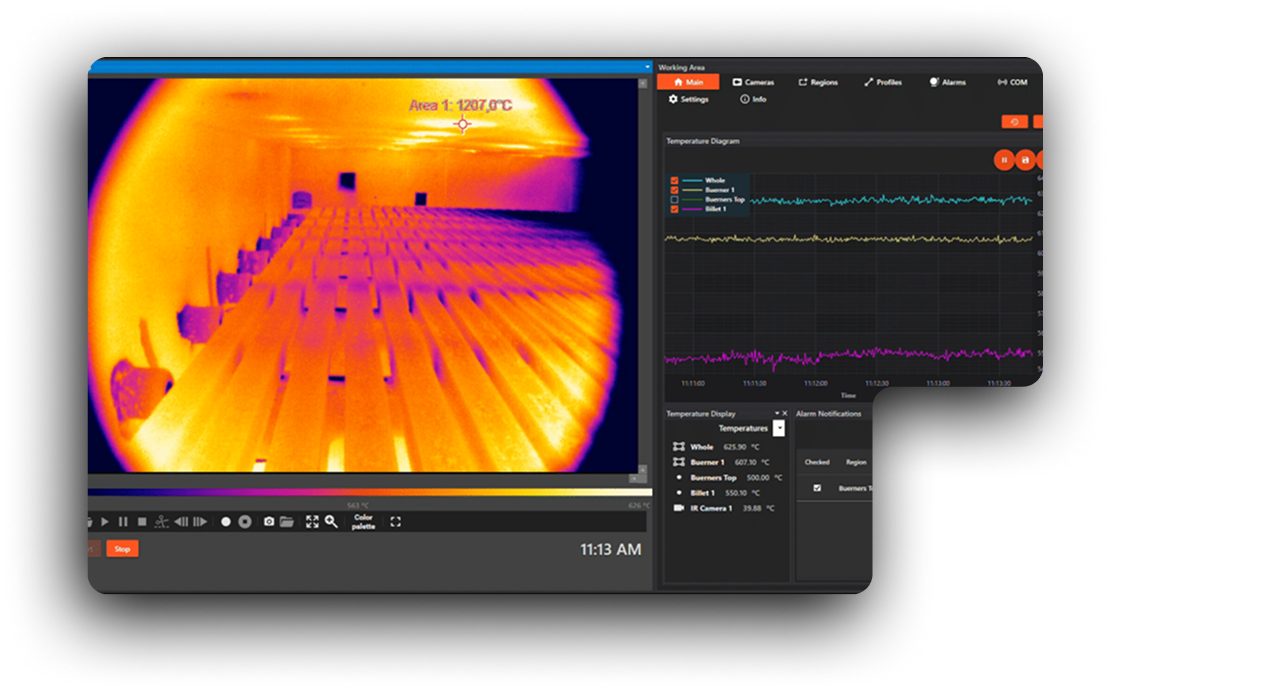
Task: Uncheck the Whole series checkbox
Action: coord(675,181)
